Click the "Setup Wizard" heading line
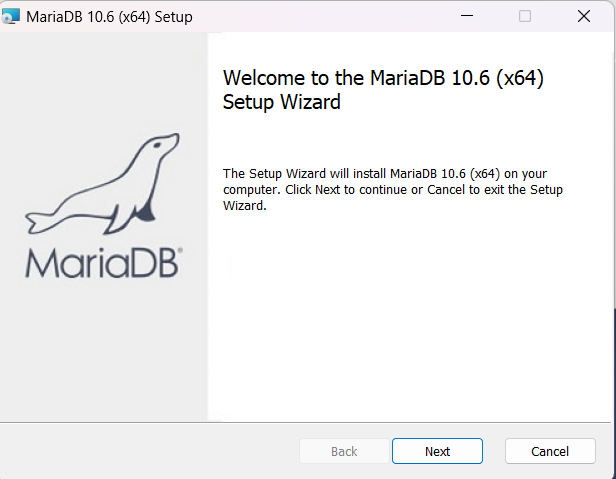This screenshot has width=616, height=479. click(x=281, y=102)
